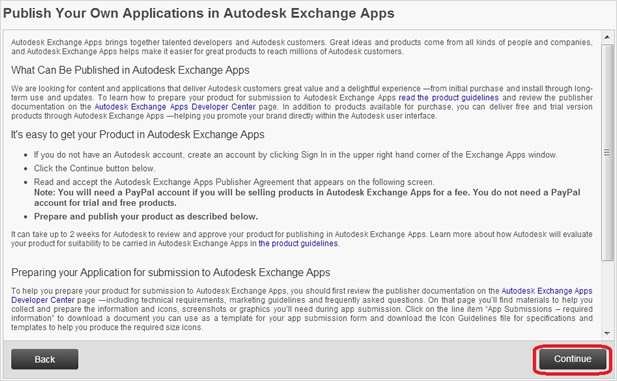Click title 'Publish Your Own Applications in Autodesk Exchange Apps'
Viewport: 617px width, 381px height.
click(199, 13)
